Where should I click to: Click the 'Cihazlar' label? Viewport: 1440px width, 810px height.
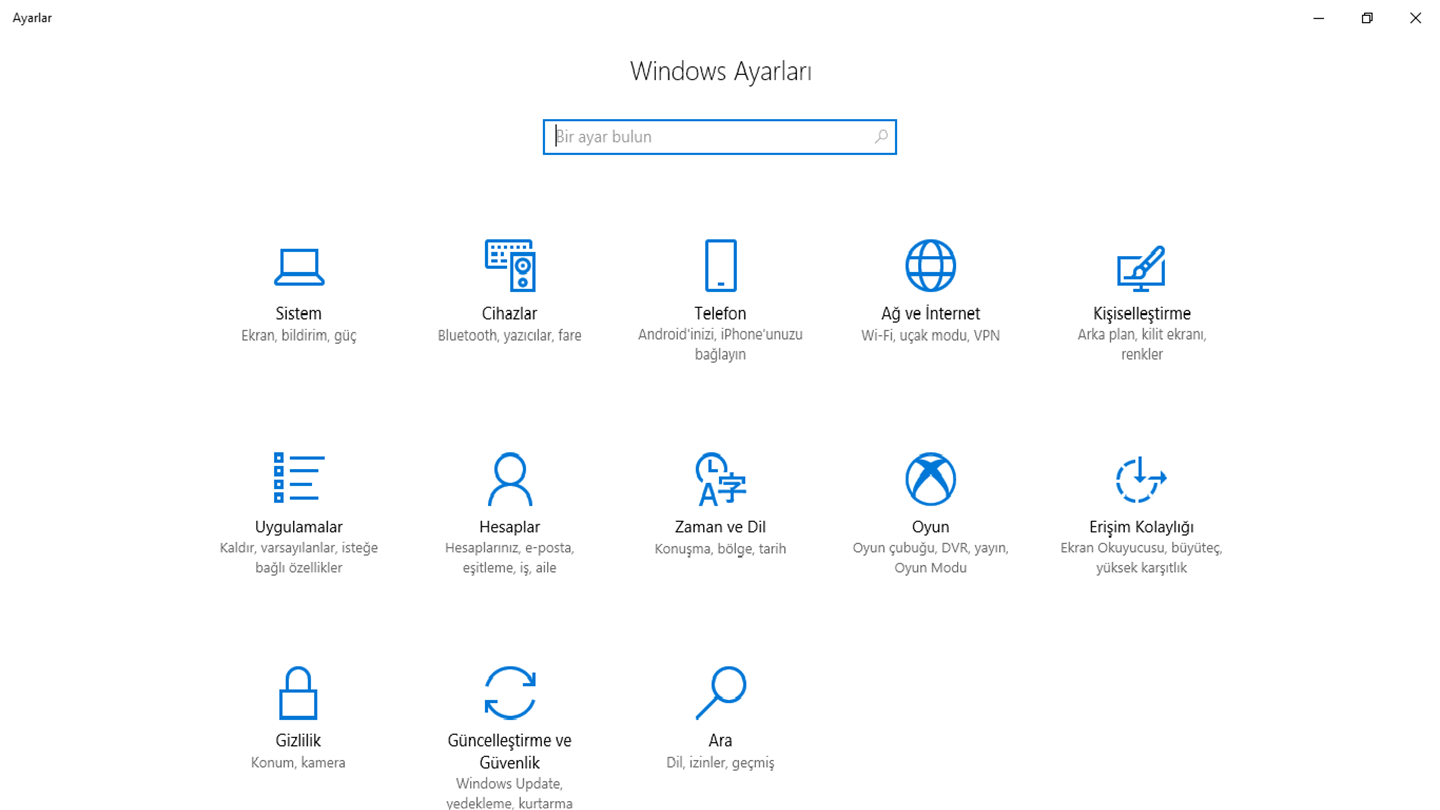coord(510,313)
